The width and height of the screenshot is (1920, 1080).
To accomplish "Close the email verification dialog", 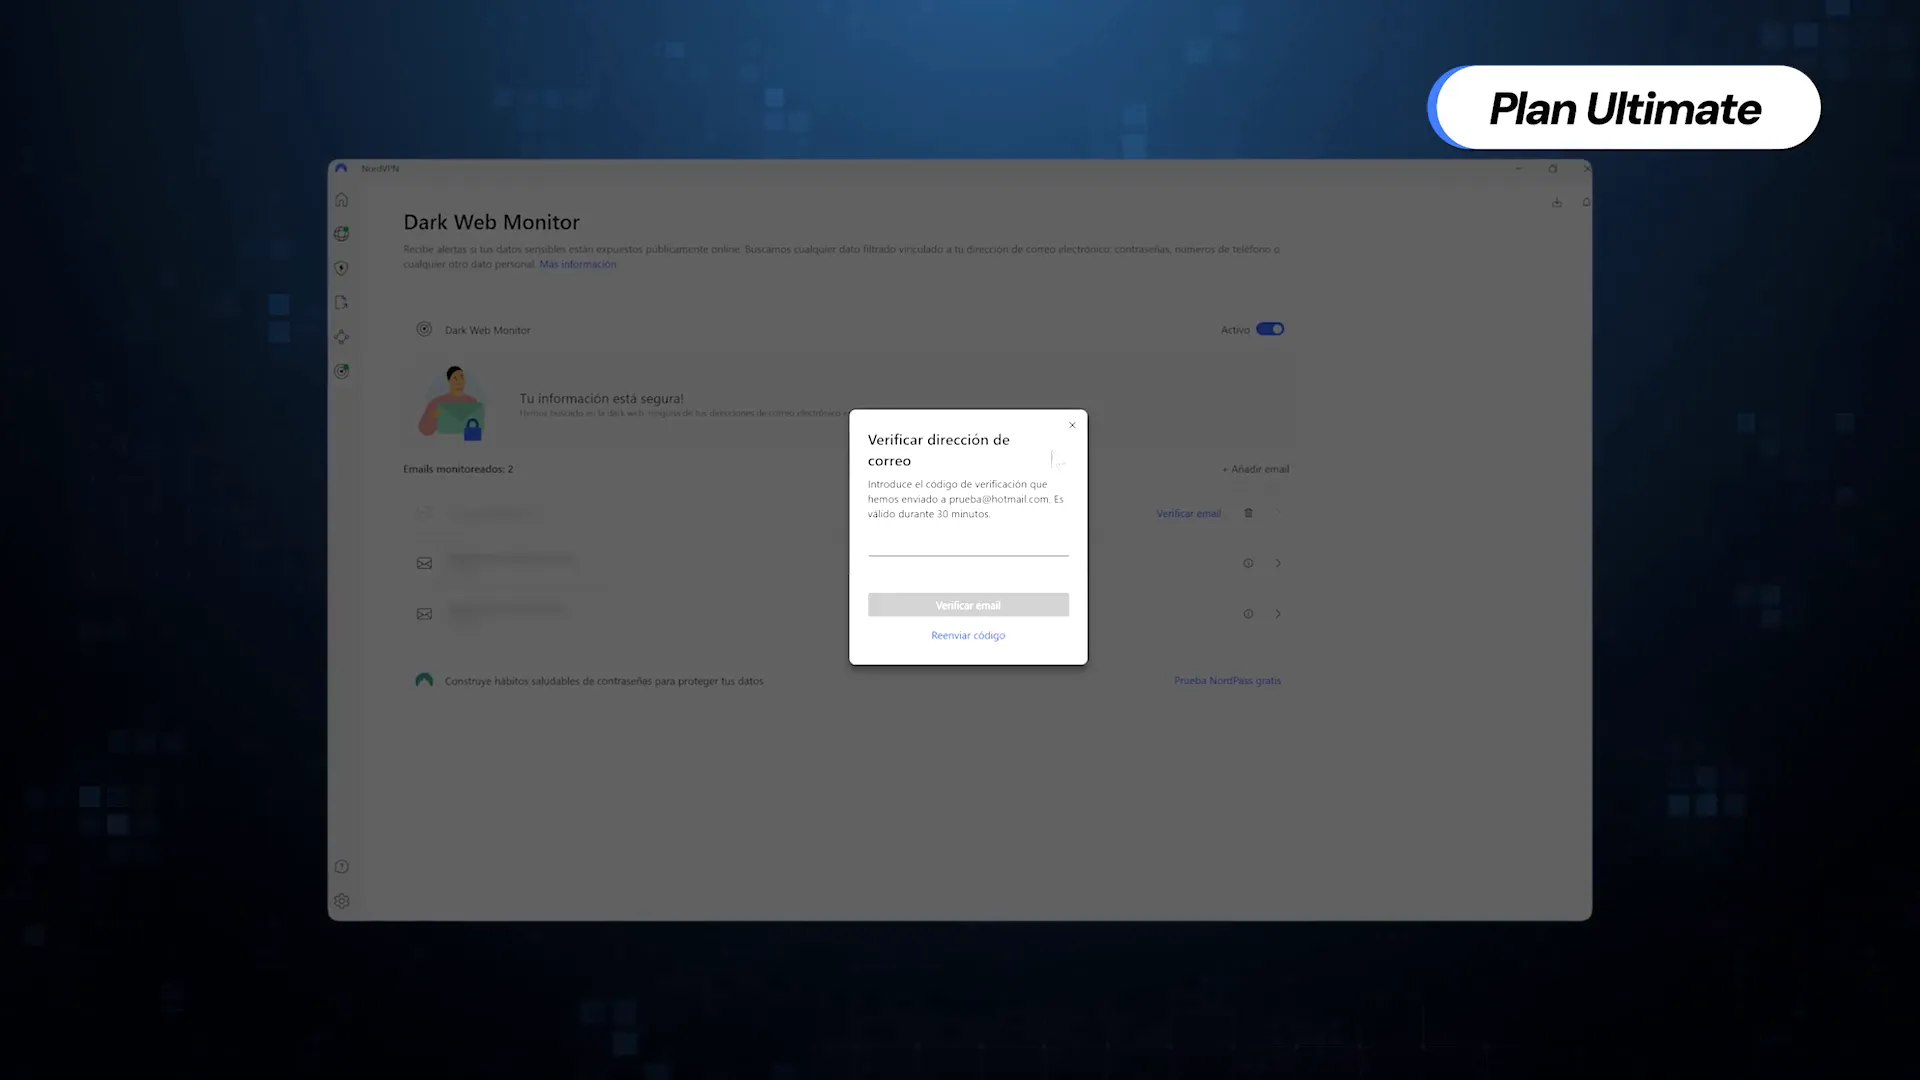I will 1072,425.
